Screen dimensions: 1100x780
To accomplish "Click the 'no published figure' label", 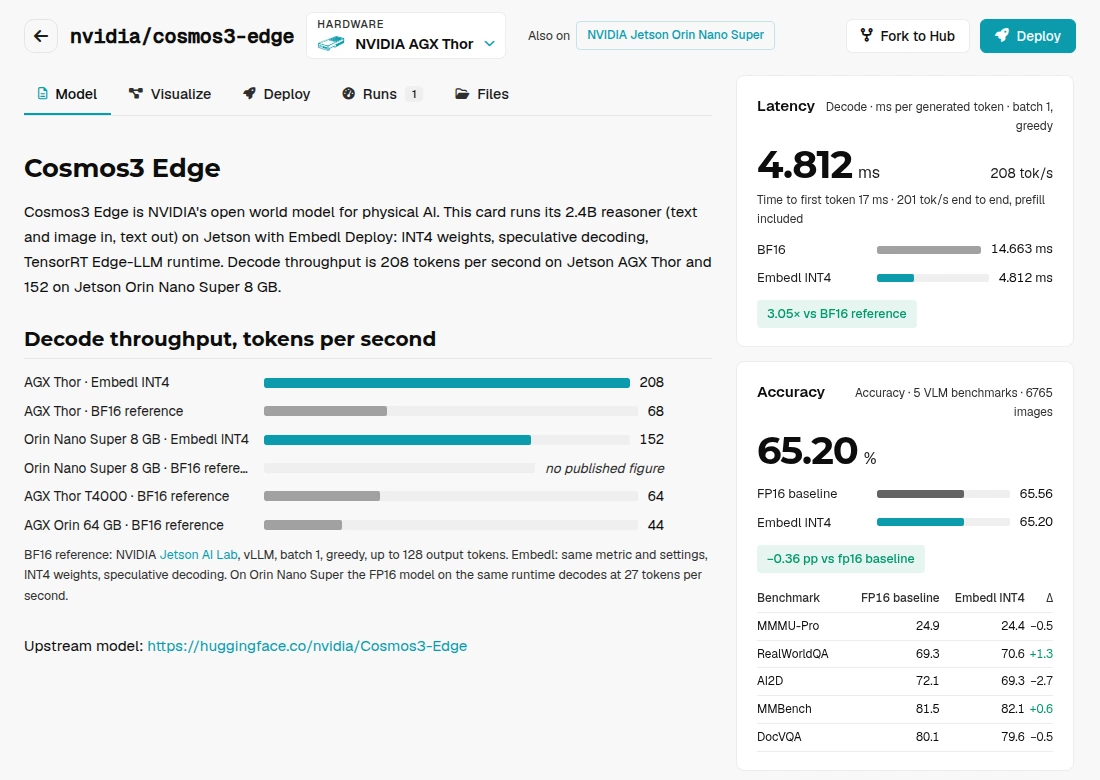I will point(605,469).
